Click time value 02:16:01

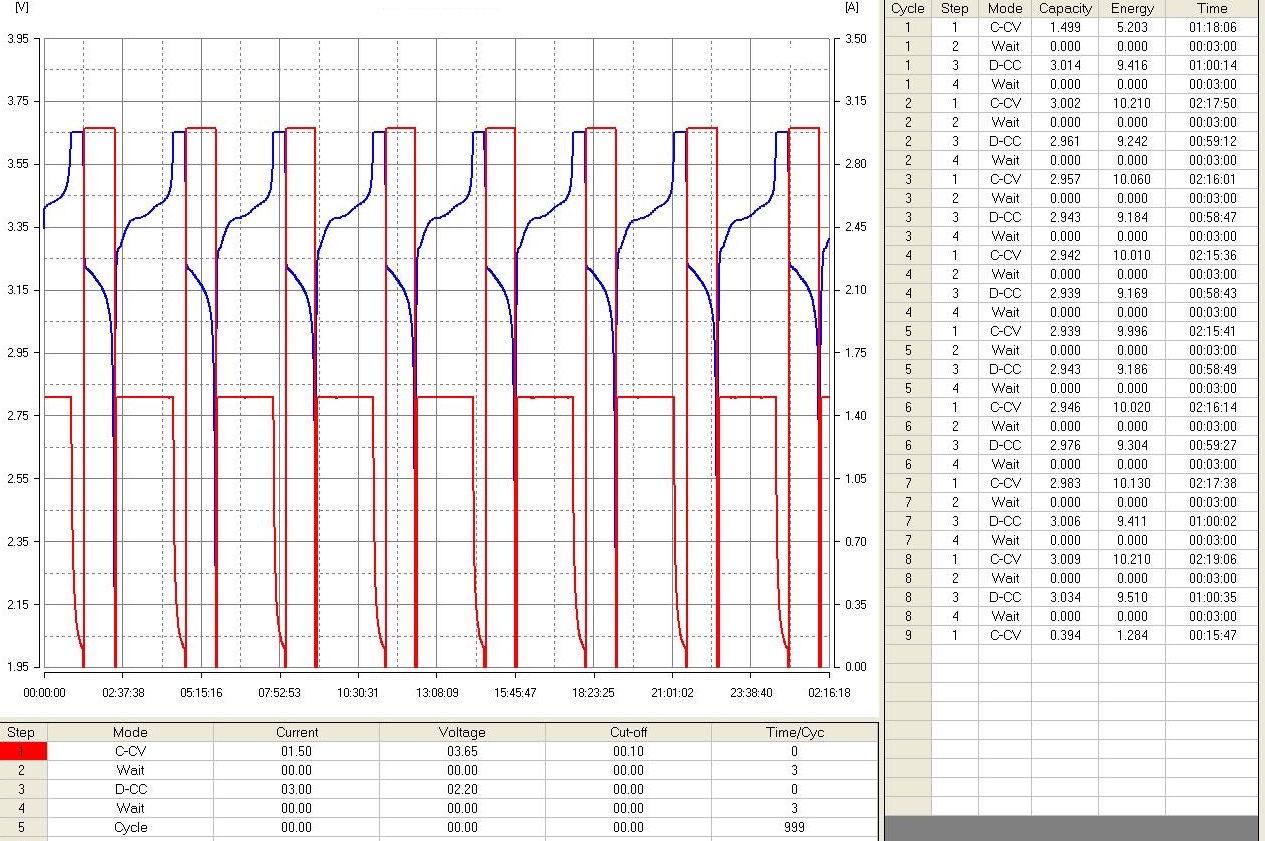[1212, 179]
